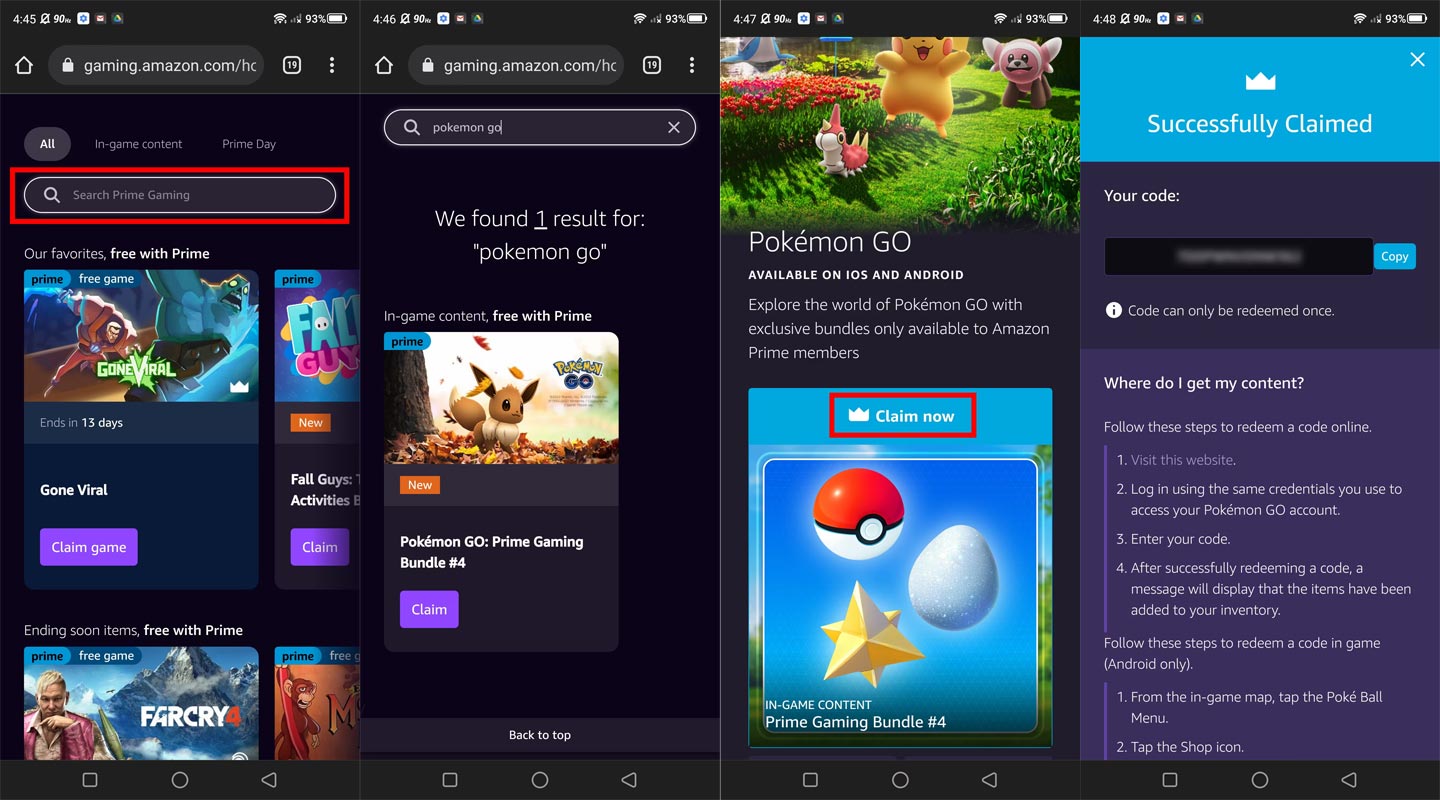The width and height of the screenshot is (1440, 800).
Task: Tap the home icon in the 4:45 screen
Action: pyautogui.click(x=24, y=65)
